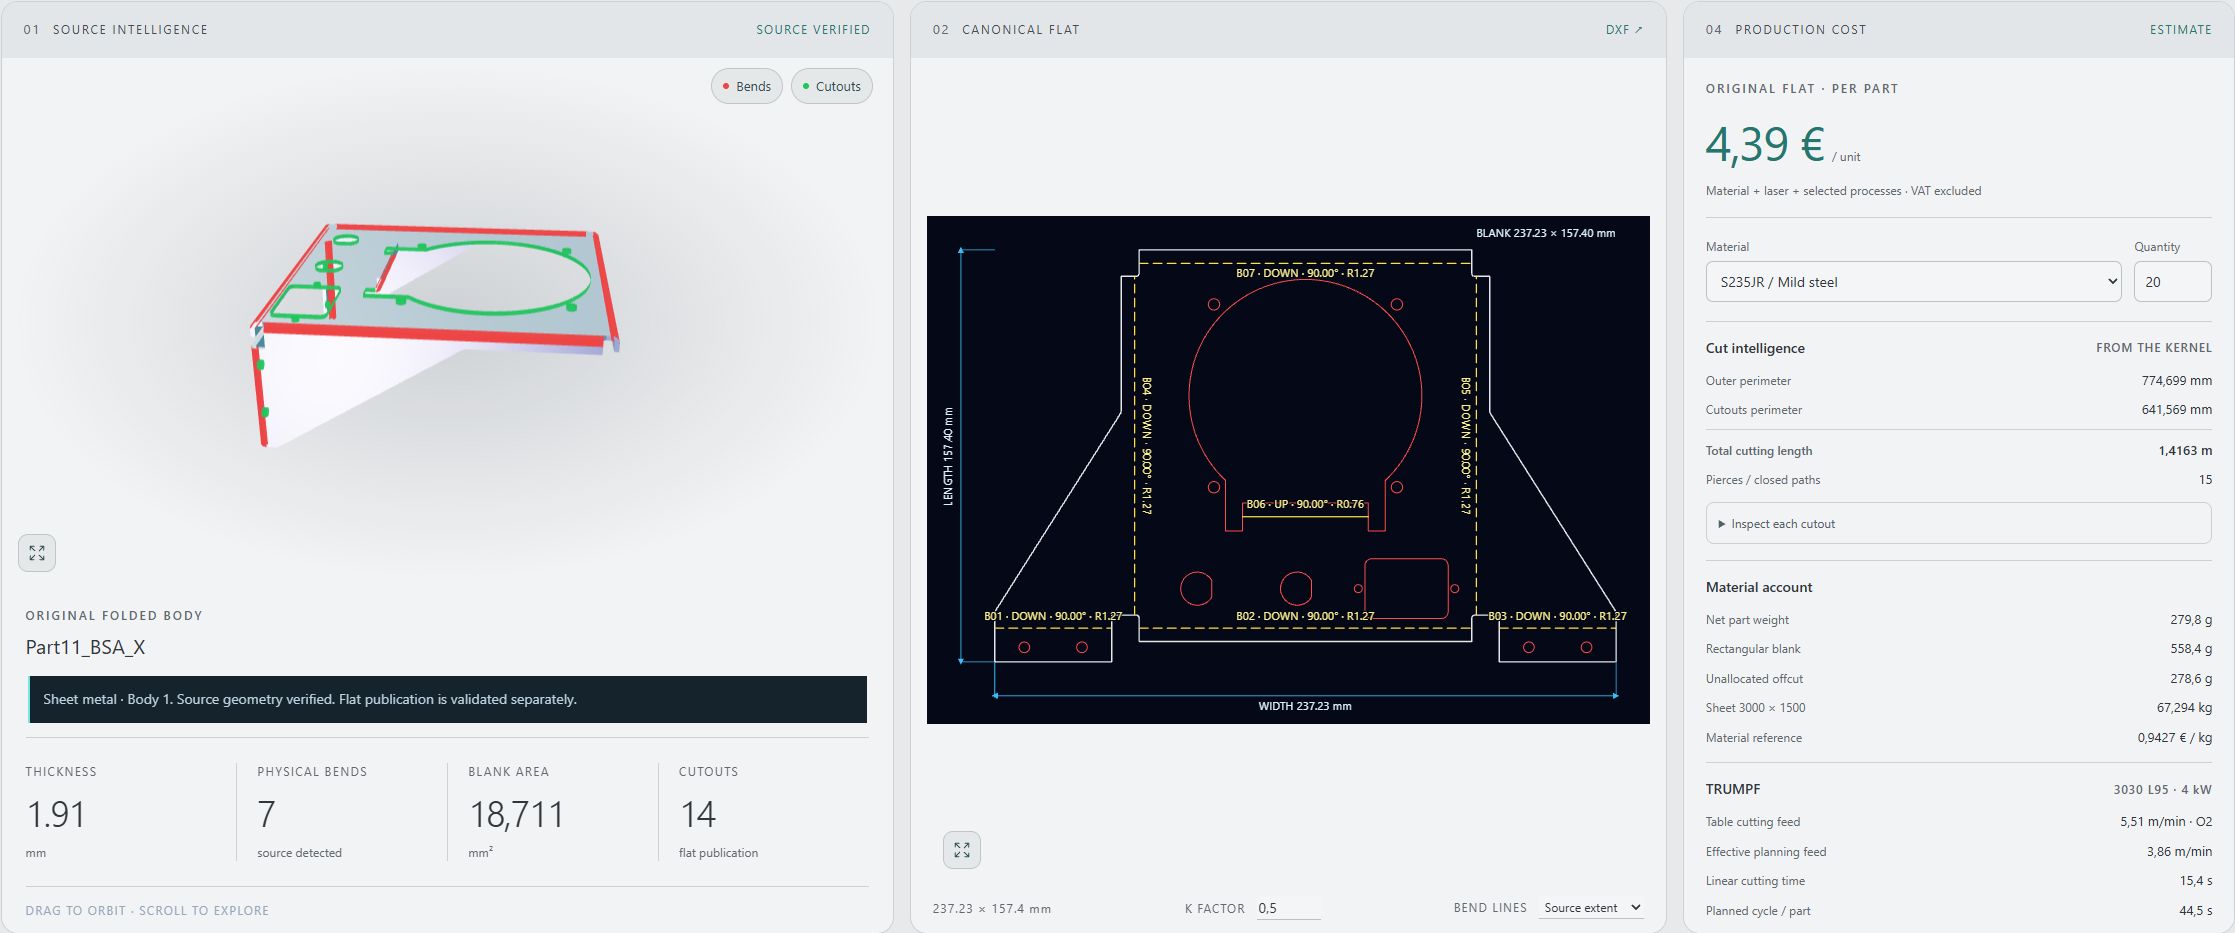Click the 3030 L95 · 4 kW machine spec

click(2163, 790)
